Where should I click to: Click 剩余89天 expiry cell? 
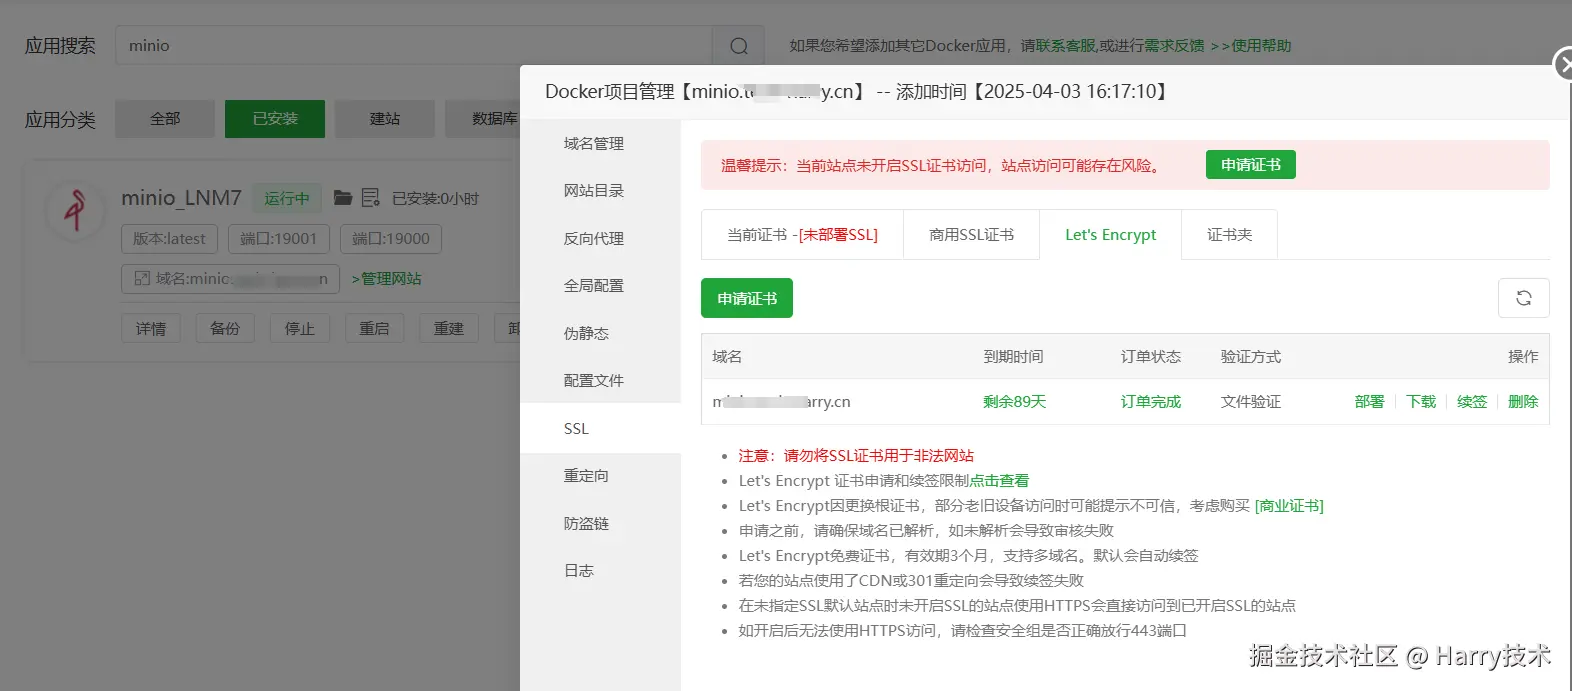pos(1014,402)
